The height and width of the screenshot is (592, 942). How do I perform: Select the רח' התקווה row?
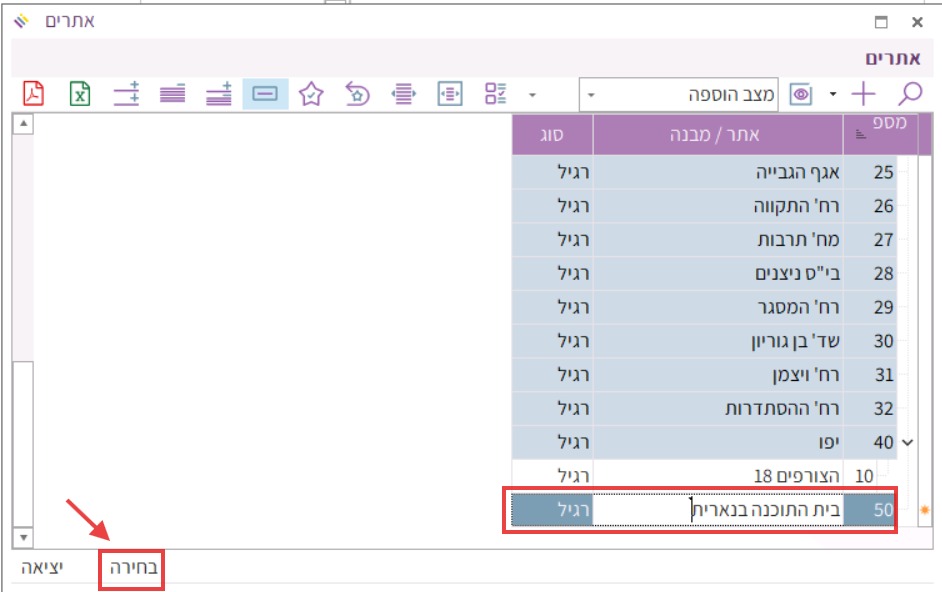pyautogui.click(x=718, y=206)
